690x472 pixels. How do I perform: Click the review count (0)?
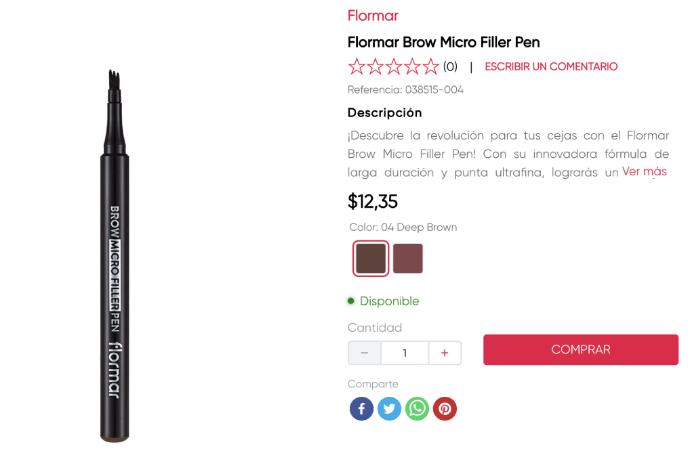coord(450,67)
